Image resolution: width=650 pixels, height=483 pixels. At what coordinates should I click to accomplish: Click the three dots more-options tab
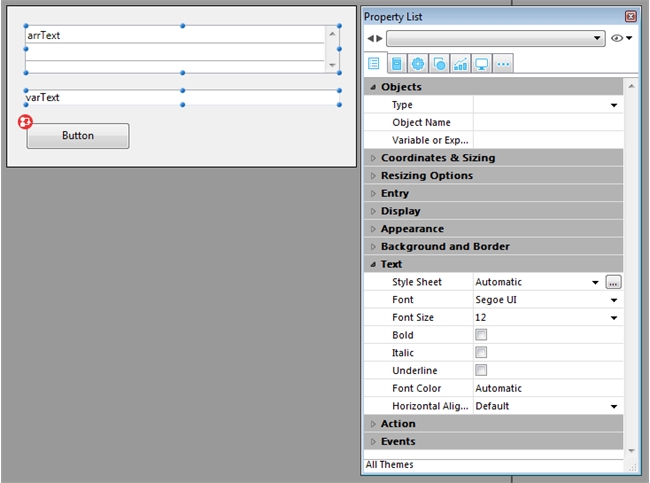tap(503, 63)
